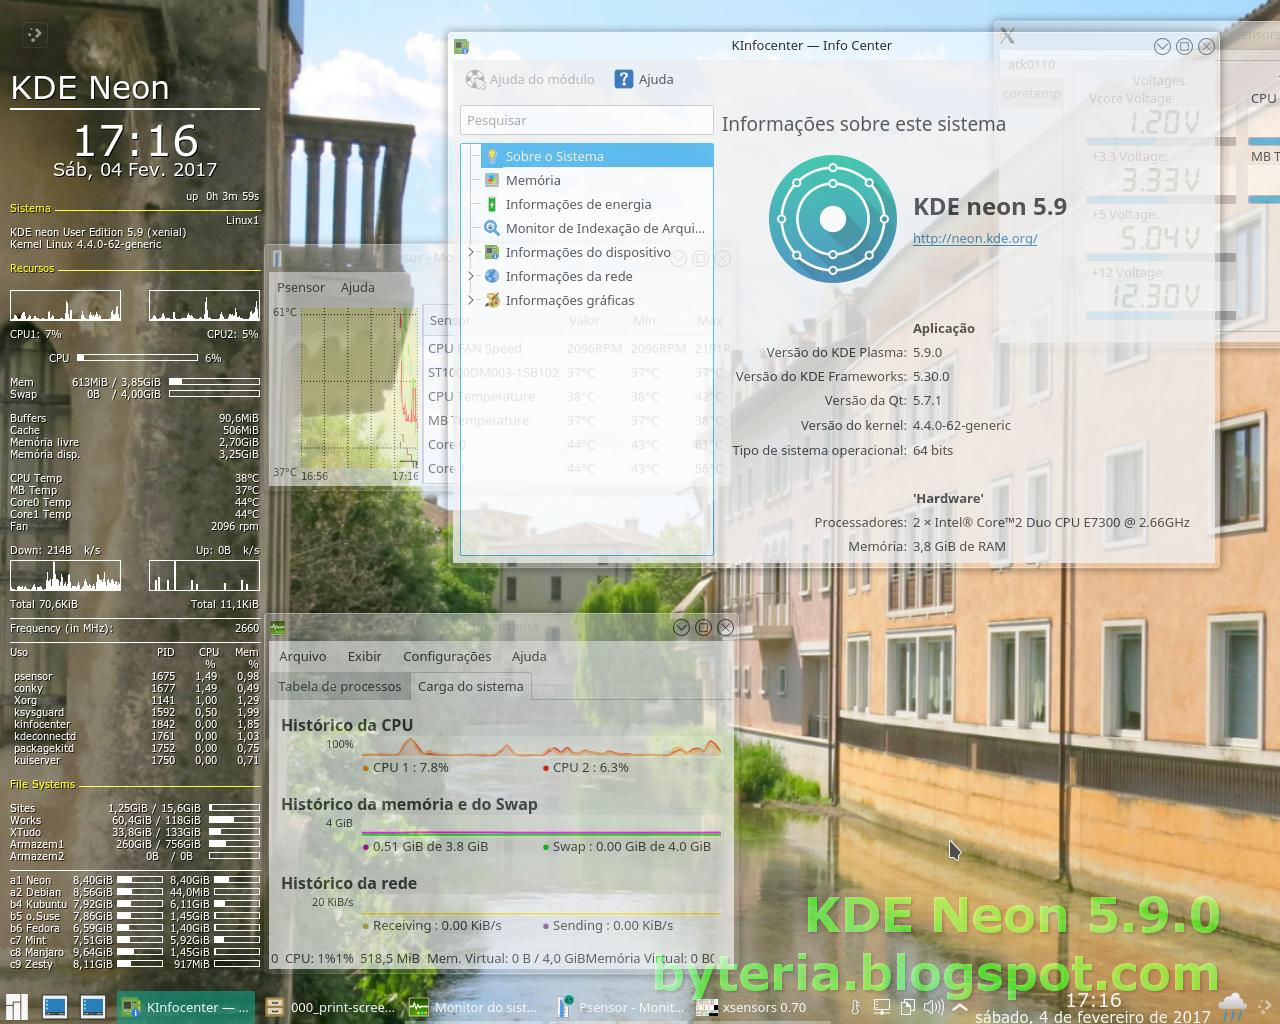Click inside the Pesquisar search field
The image size is (1280, 1024).
tap(585, 120)
